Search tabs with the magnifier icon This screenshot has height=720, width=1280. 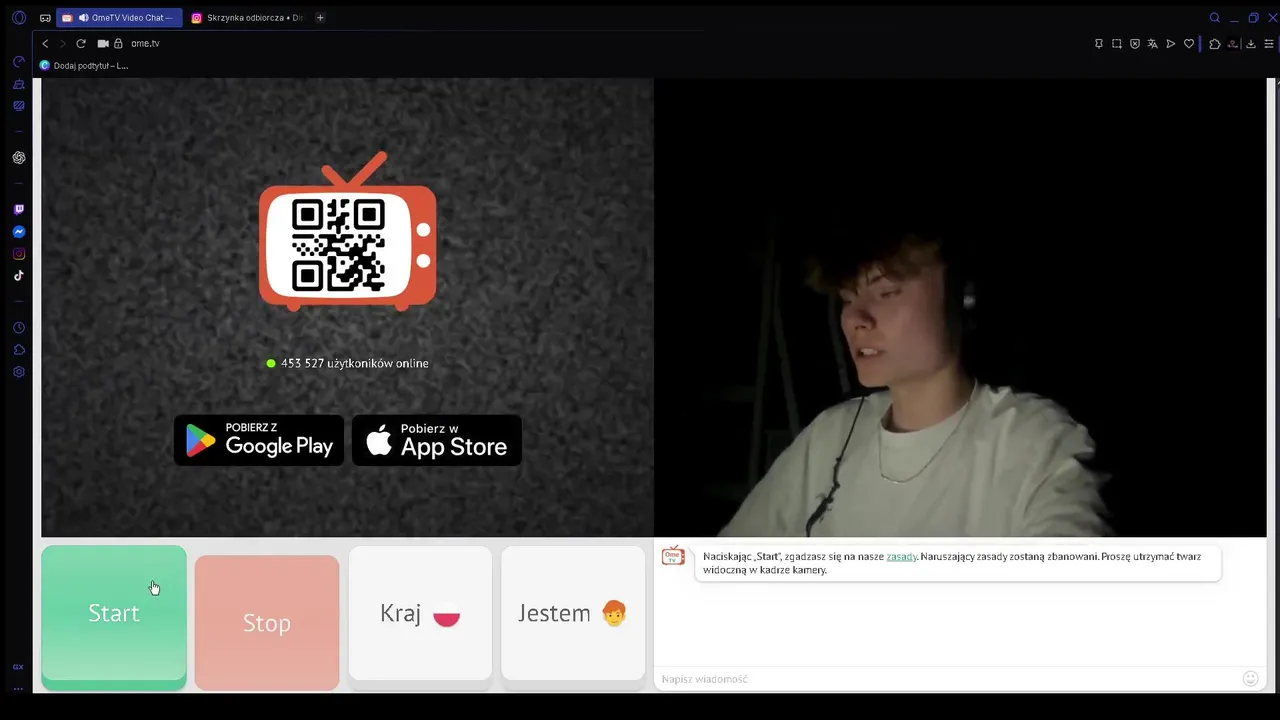point(1214,18)
